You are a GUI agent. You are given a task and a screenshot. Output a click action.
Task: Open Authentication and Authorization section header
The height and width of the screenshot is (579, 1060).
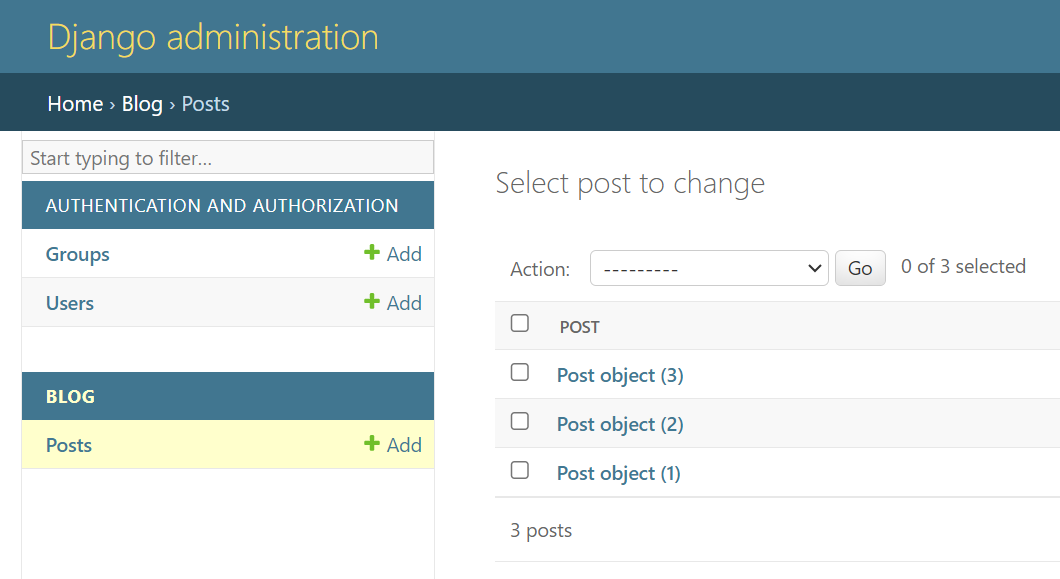click(x=222, y=206)
